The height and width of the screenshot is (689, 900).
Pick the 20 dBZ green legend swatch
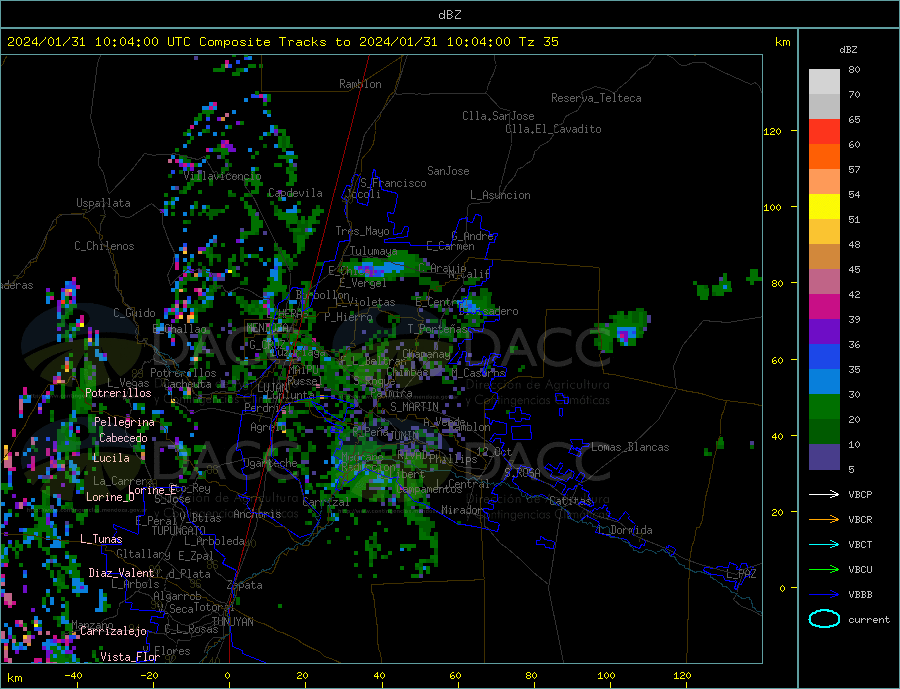(824, 407)
